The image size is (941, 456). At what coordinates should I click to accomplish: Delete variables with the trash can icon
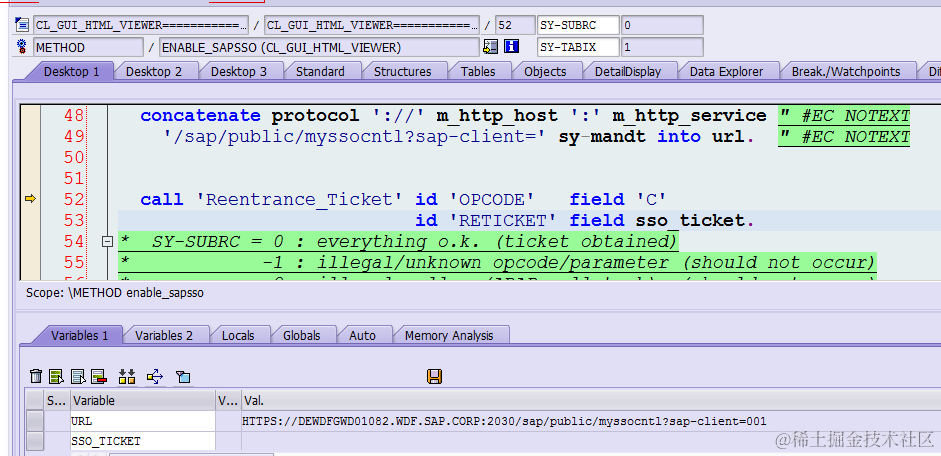click(36, 376)
